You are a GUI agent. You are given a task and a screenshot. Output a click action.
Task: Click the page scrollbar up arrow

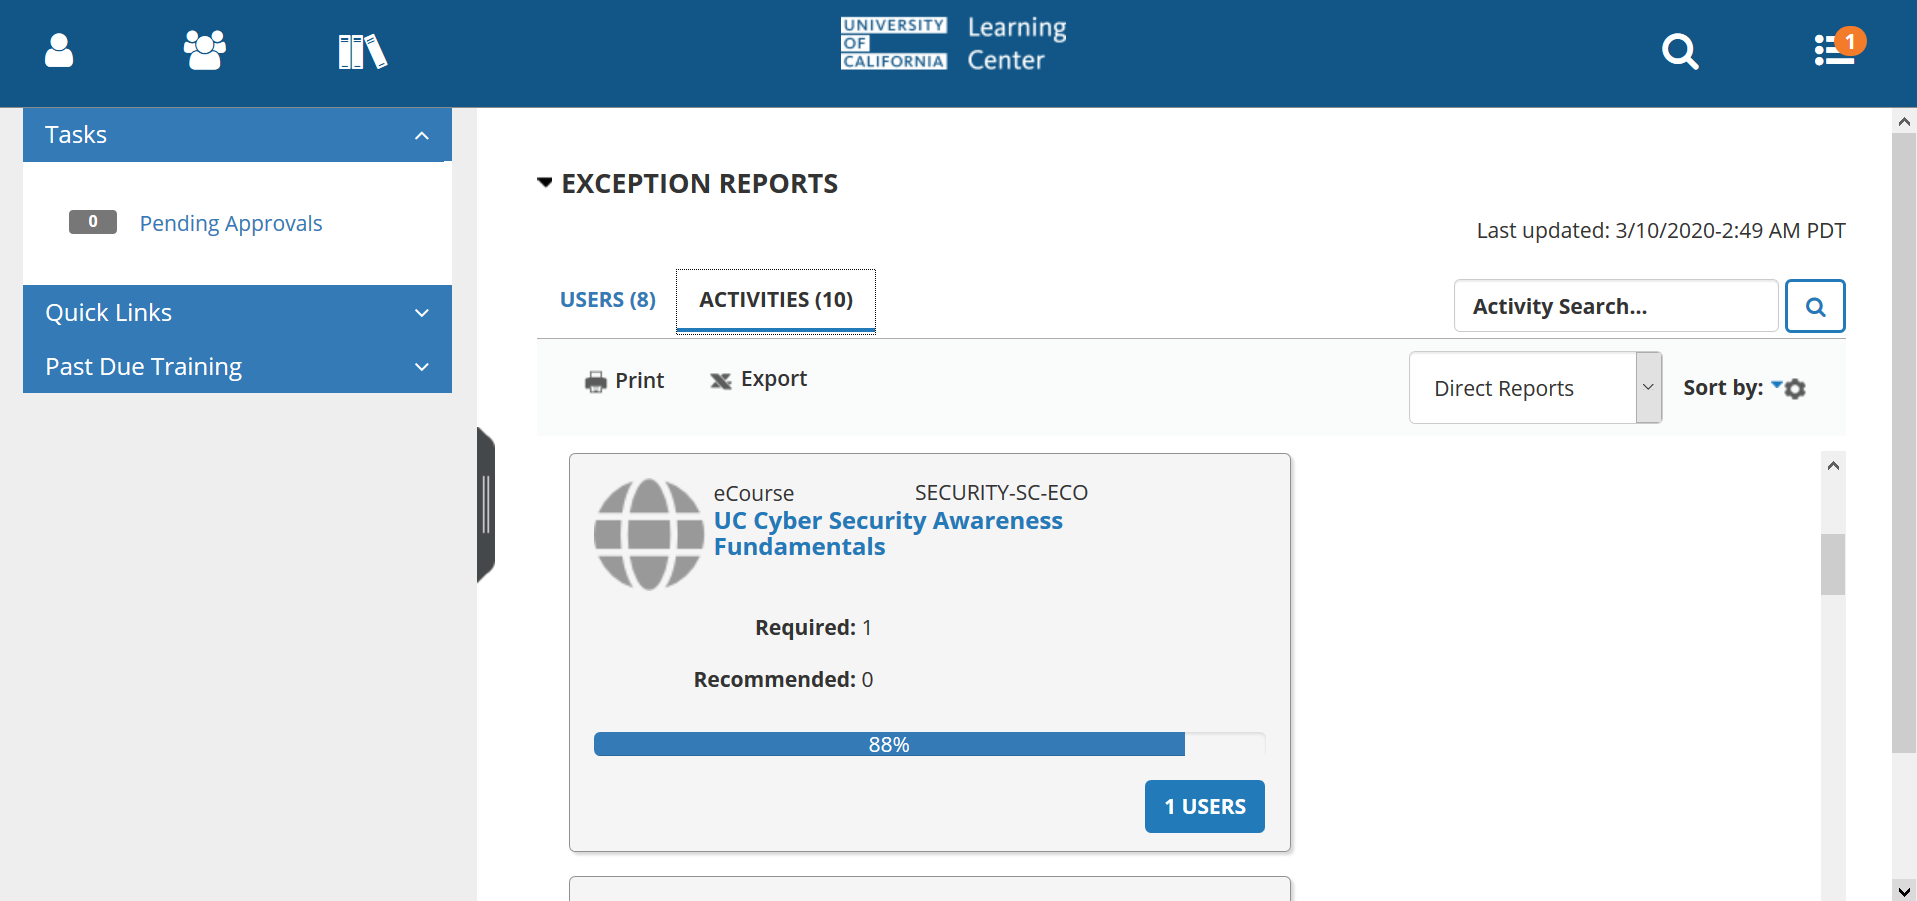pos(1904,121)
